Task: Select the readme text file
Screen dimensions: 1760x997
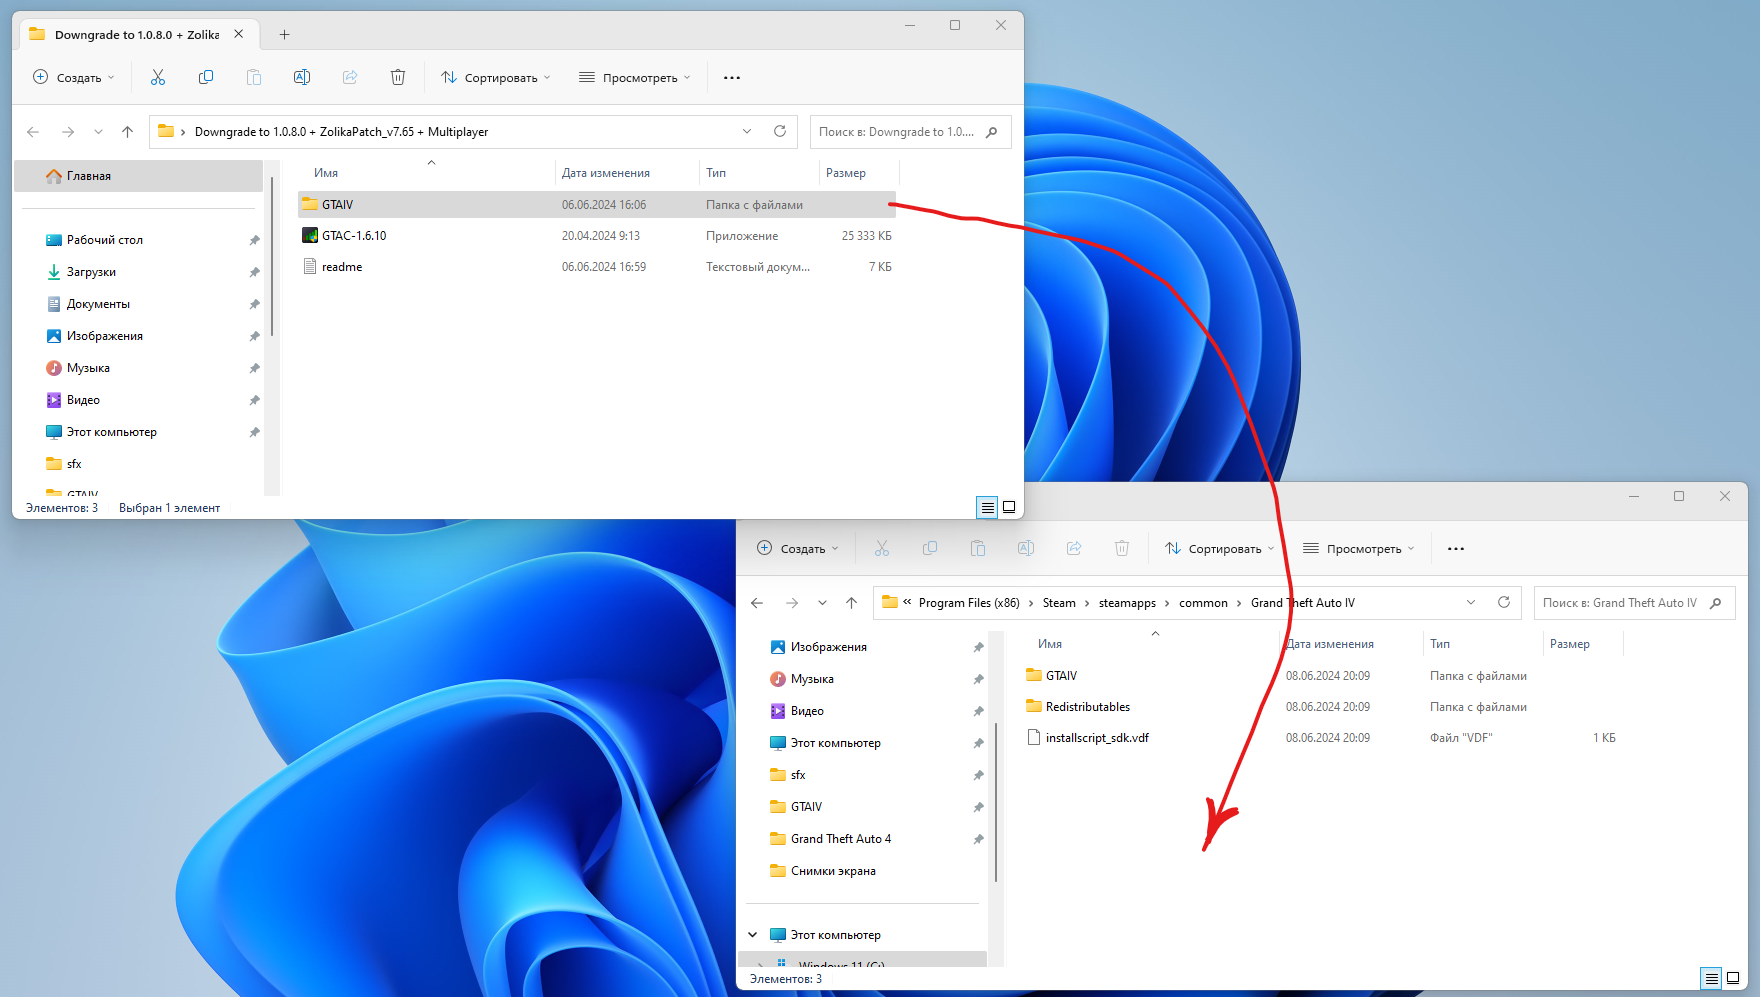Action: tap(597, 266)
